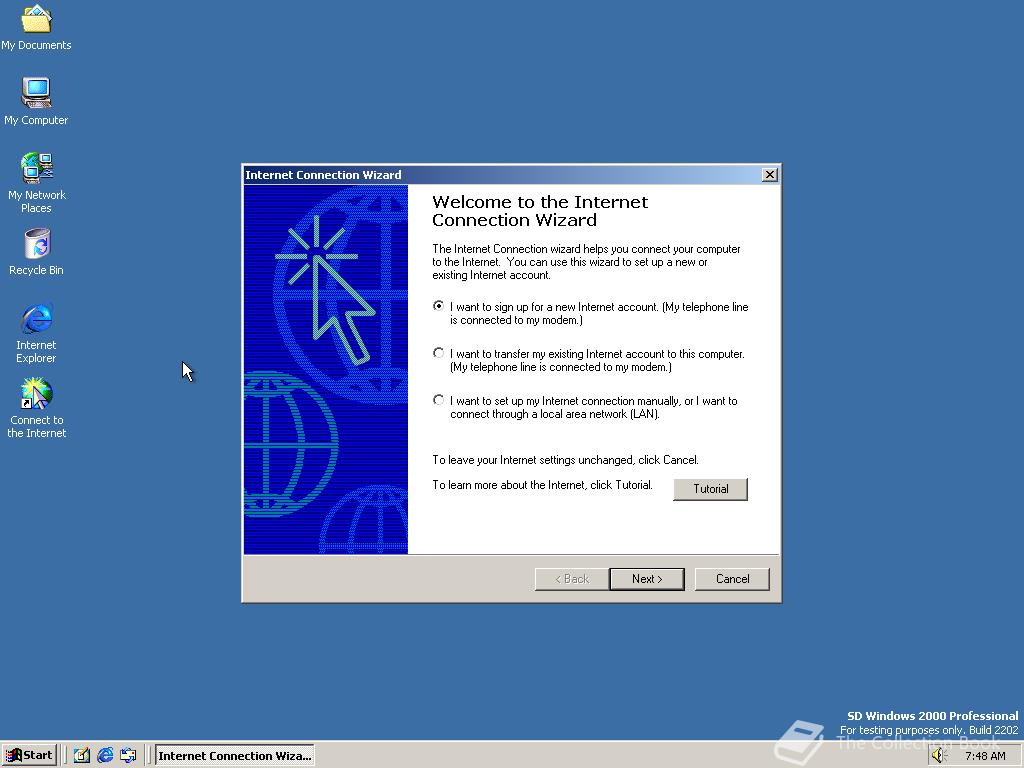Click the Show Desktop quick launch icon

coord(82,755)
